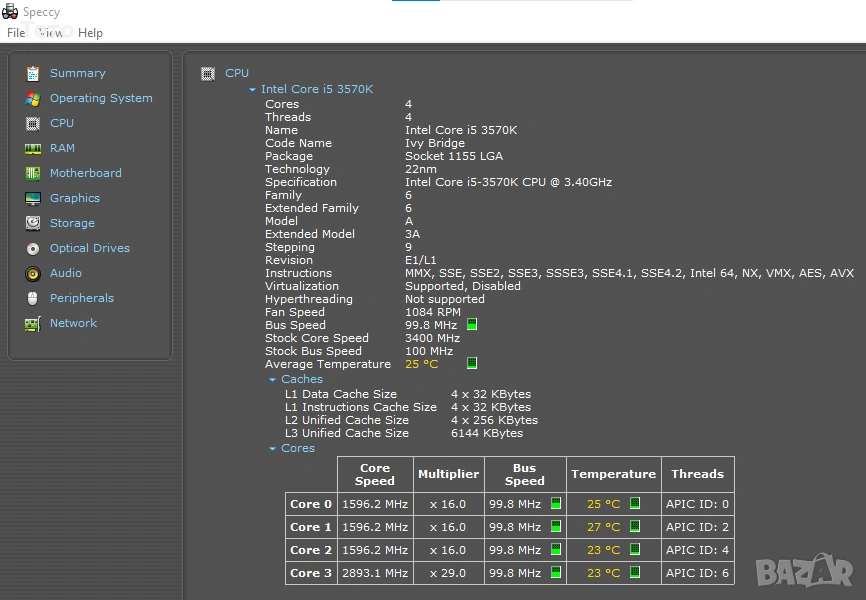Click the green indicator beside Average Temperature

click(472, 364)
